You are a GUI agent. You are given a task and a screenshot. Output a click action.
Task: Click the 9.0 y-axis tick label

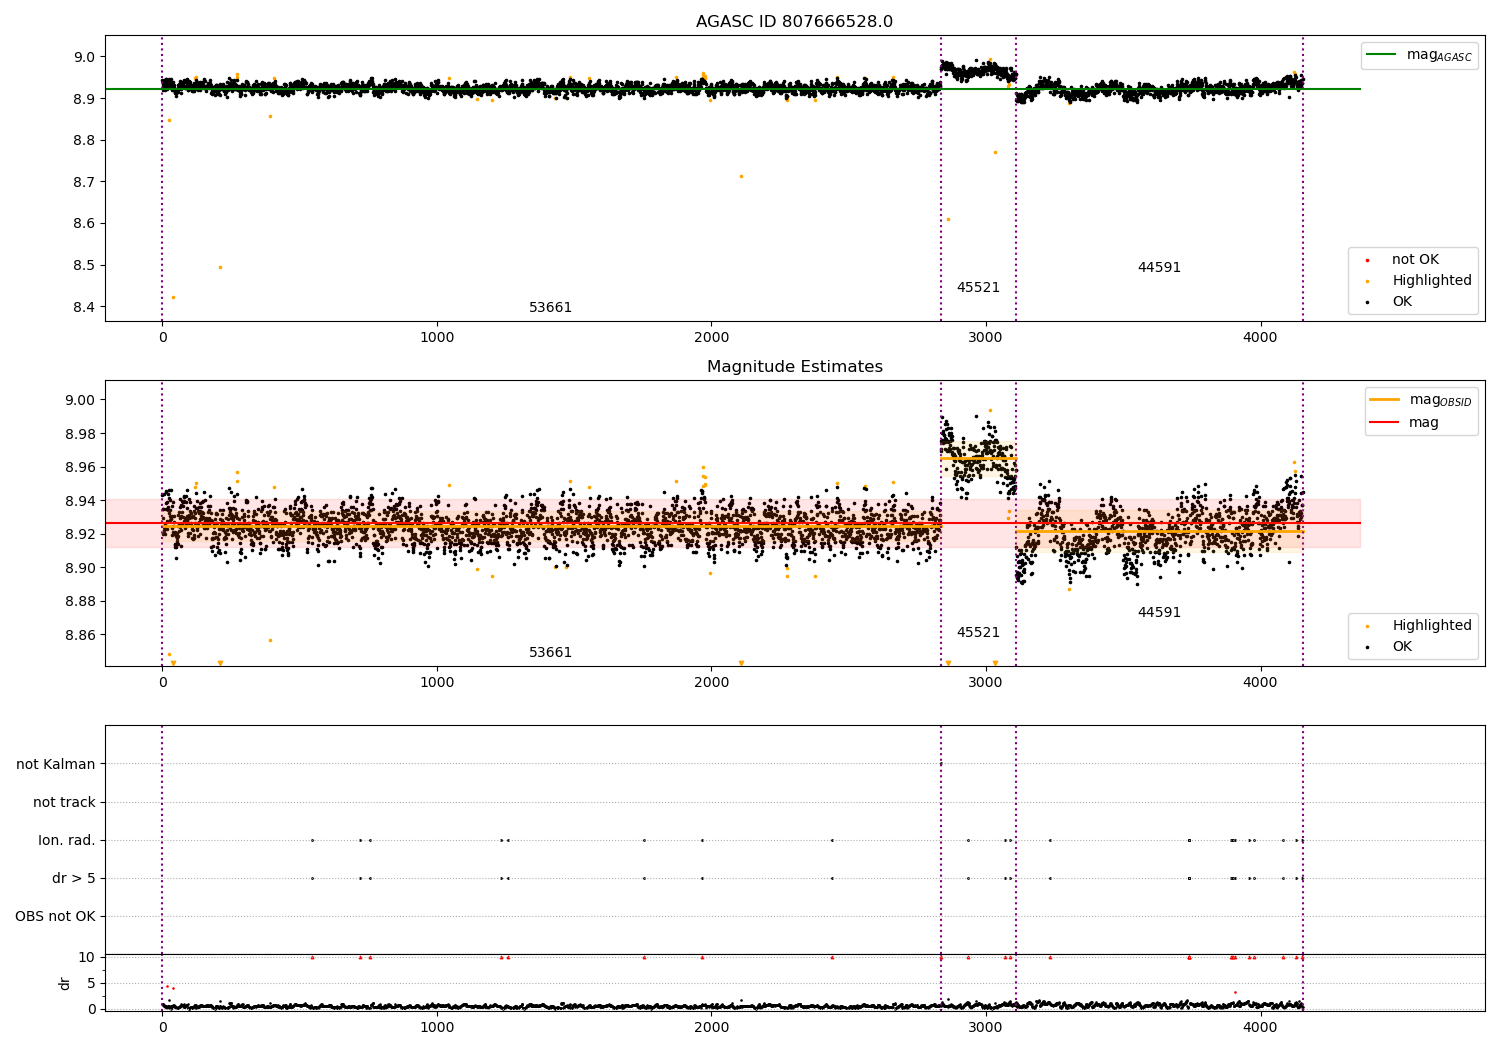click(85, 57)
